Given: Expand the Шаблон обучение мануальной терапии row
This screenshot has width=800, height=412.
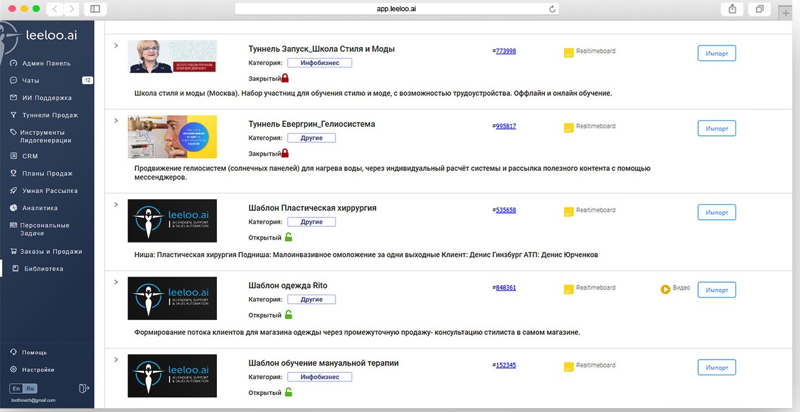Looking at the screenshot, I should 117,359.
